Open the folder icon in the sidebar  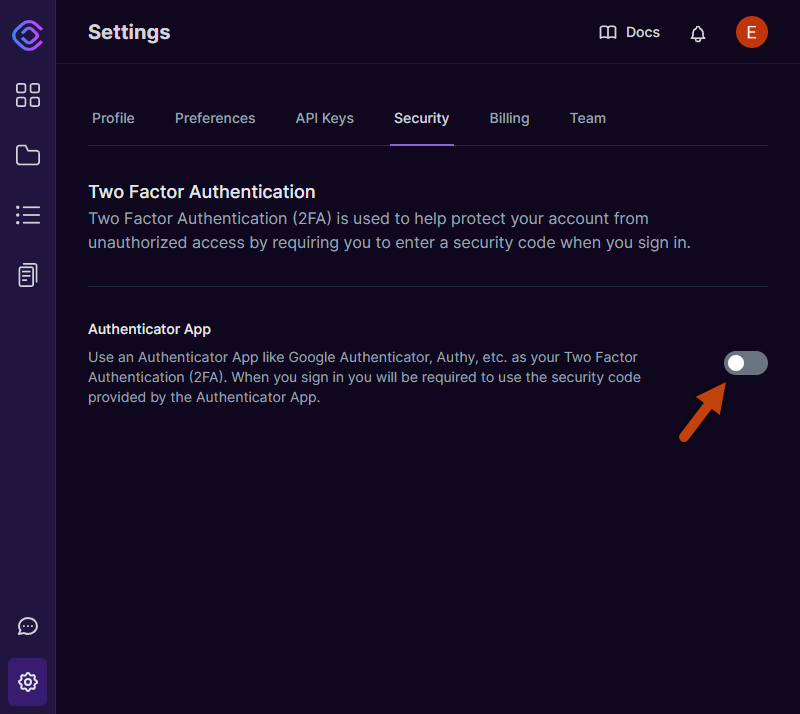[x=28, y=155]
